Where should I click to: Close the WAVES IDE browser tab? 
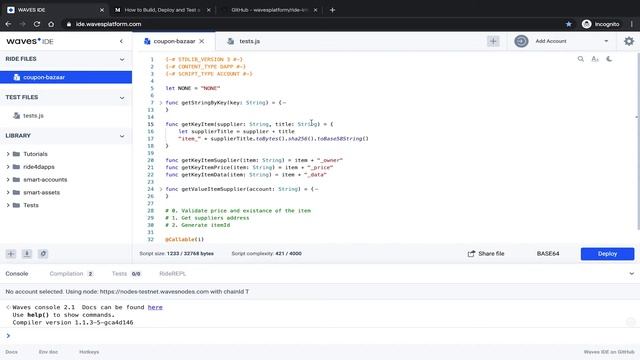coord(102,10)
